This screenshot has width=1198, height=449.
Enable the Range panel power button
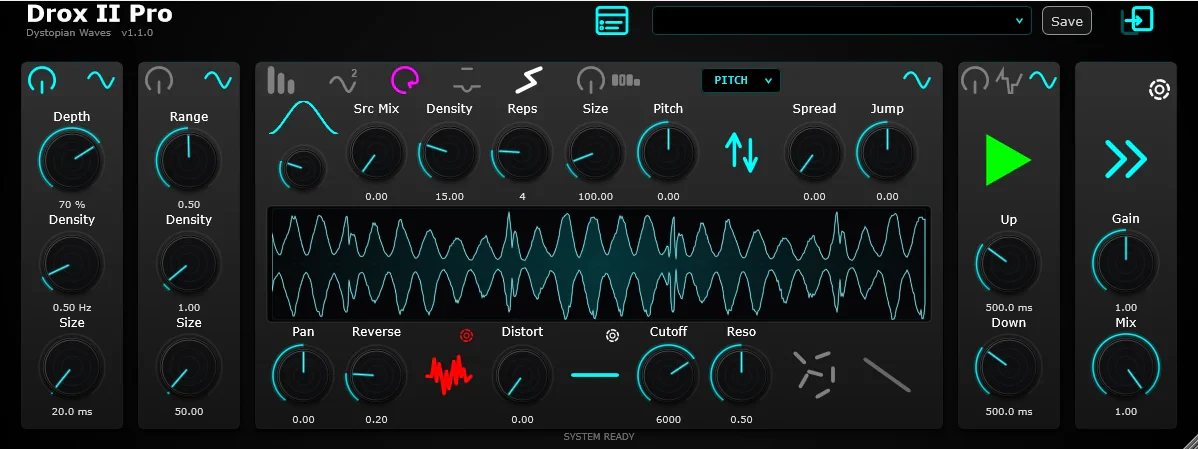click(159, 80)
